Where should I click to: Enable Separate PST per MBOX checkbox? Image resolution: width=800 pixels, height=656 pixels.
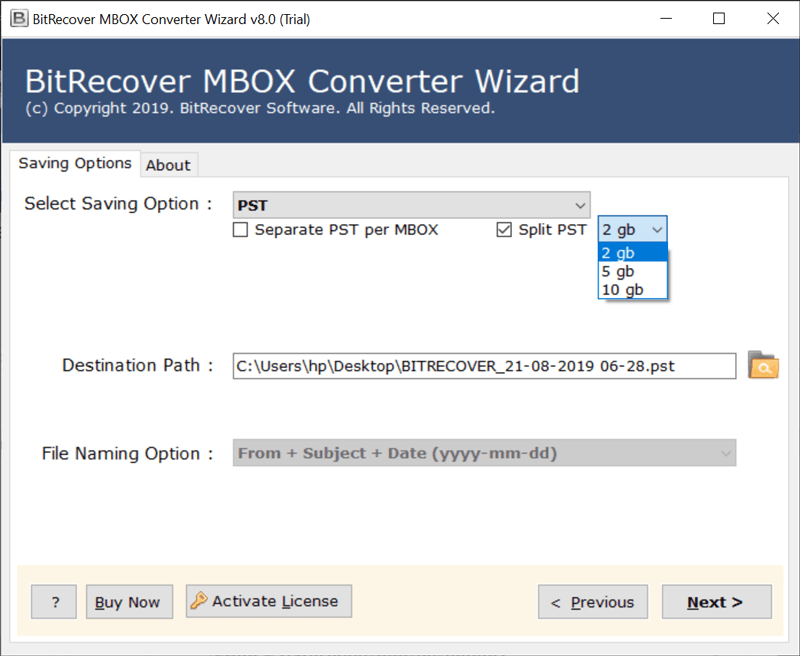coord(240,230)
